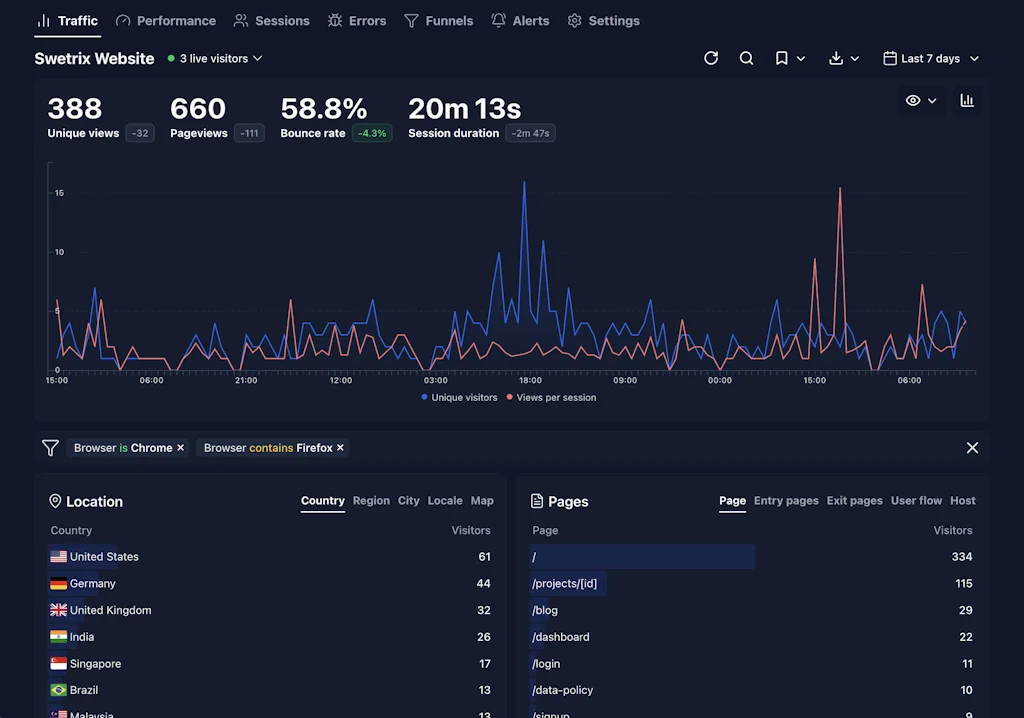
Task: Open the Sessions tab
Action: [x=271, y=20]
